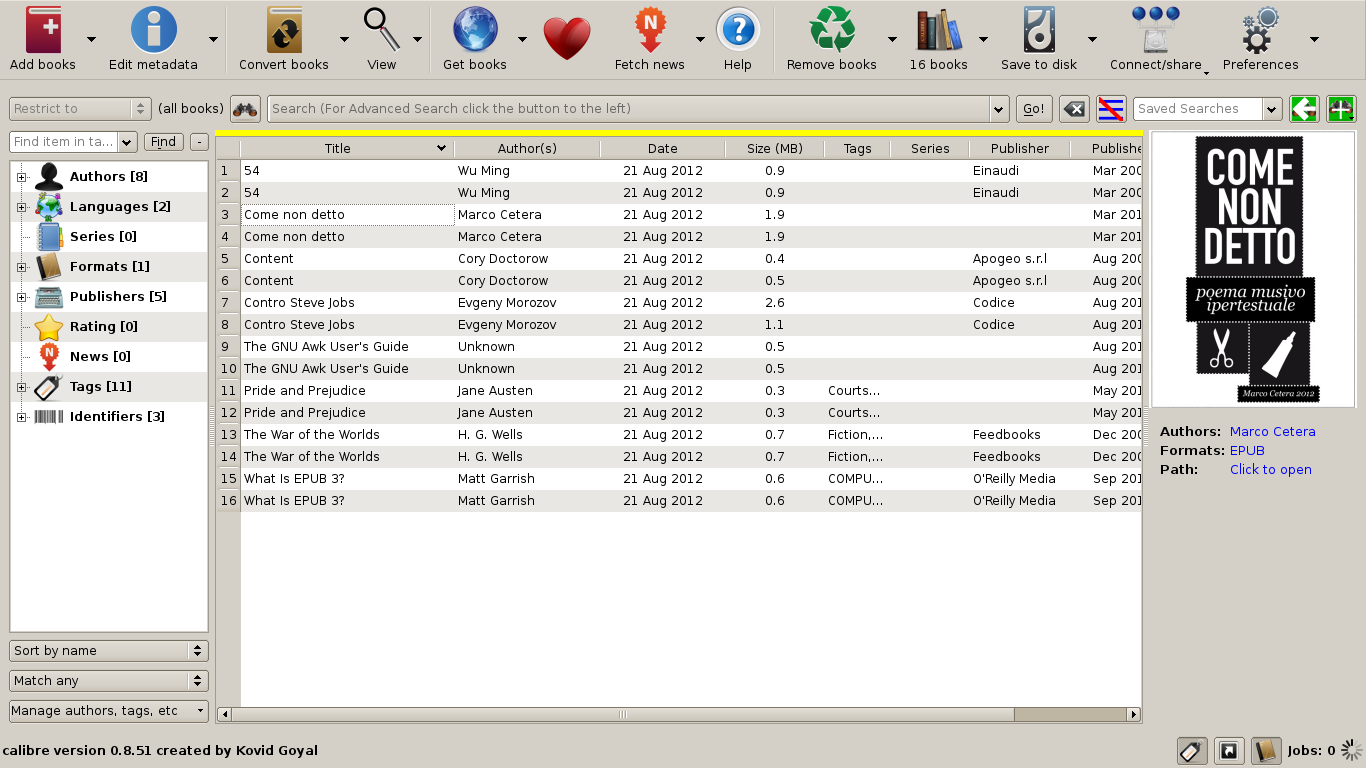Open advanced search binoculars button
This screenshot has width=1366, height=768.
tap(245, 109)
